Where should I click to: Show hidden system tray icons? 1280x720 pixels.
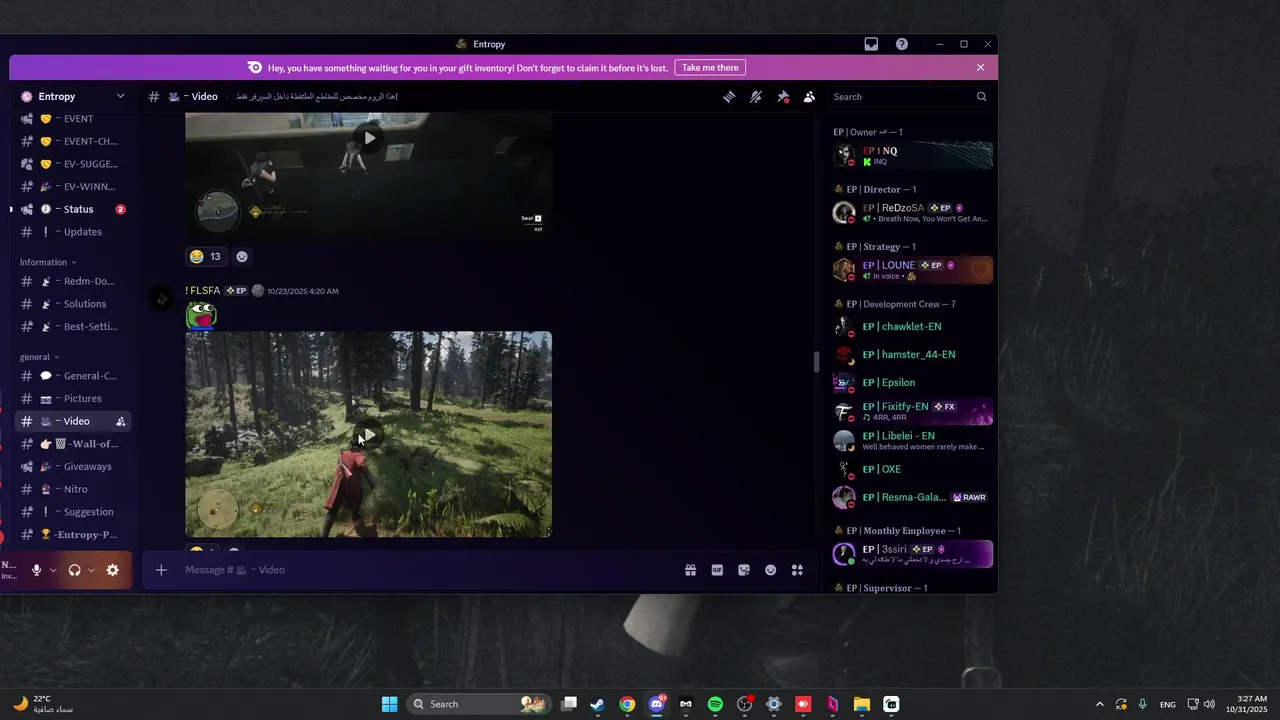1100,704
